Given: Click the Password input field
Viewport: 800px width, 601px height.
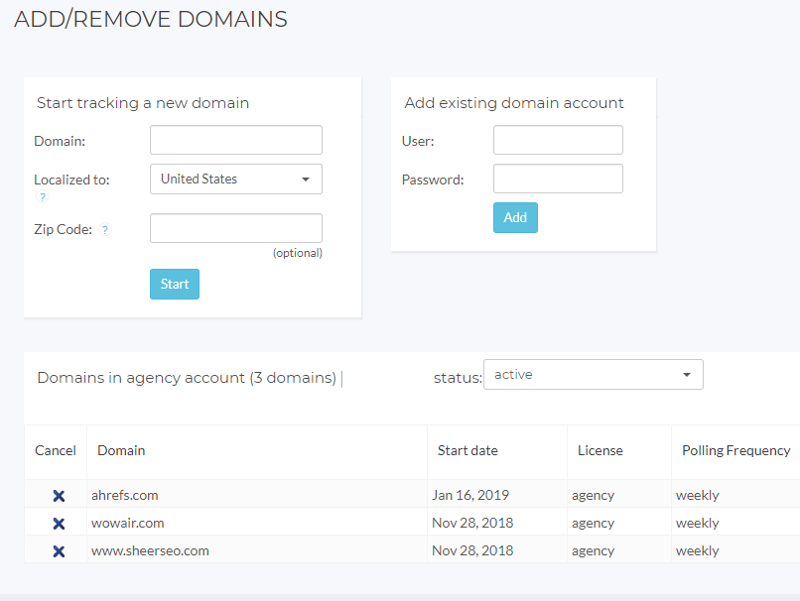Looking at the screenshot, I should 558,179.
